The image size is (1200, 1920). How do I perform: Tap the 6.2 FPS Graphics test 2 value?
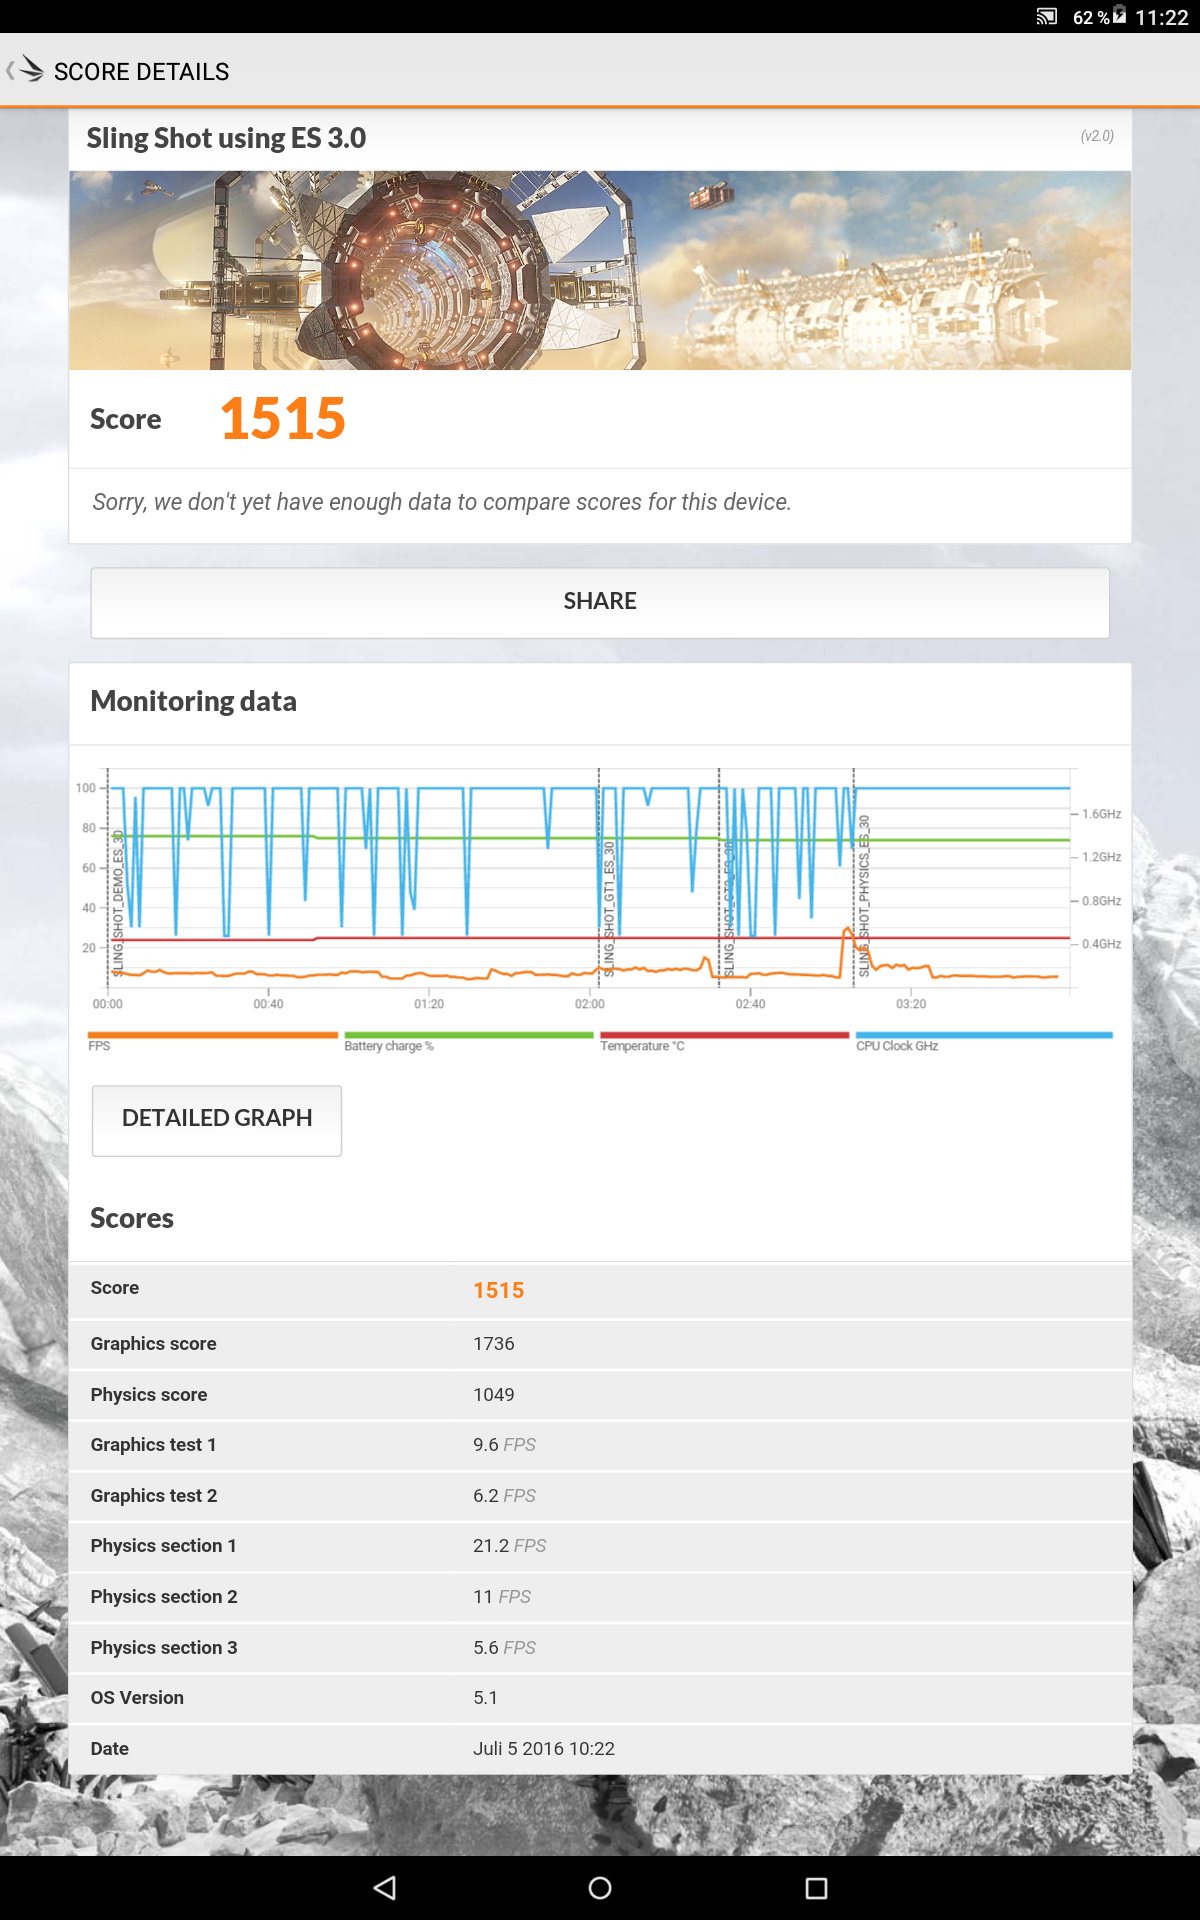click(504, 1496)
